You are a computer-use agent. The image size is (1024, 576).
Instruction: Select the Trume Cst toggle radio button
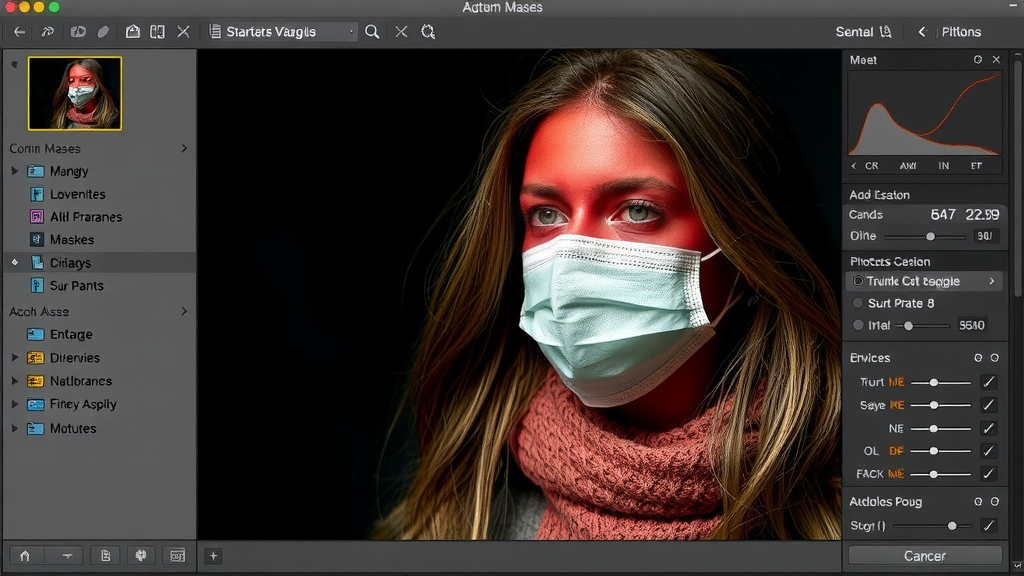click(857, 281)
